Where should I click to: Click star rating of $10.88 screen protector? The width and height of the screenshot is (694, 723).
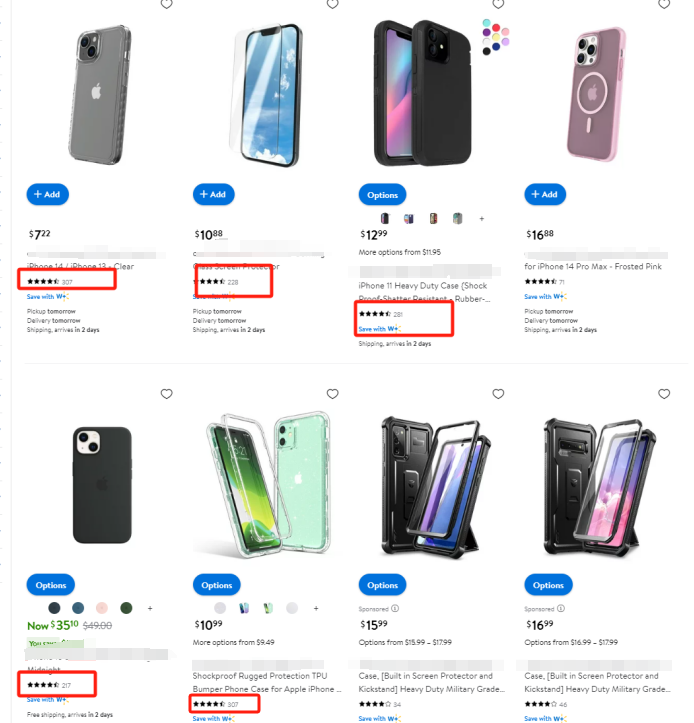click(x=210, y=283)
